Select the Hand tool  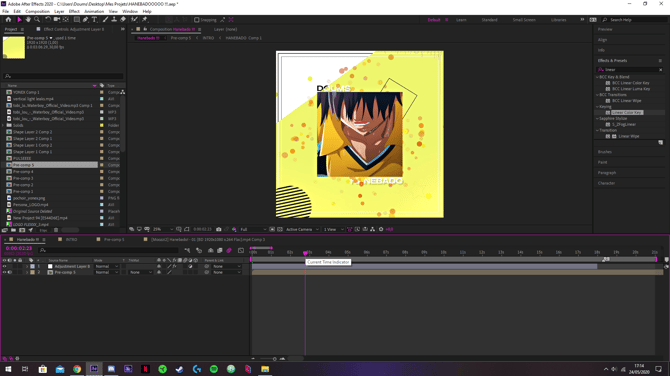click(x=28, y=20)
